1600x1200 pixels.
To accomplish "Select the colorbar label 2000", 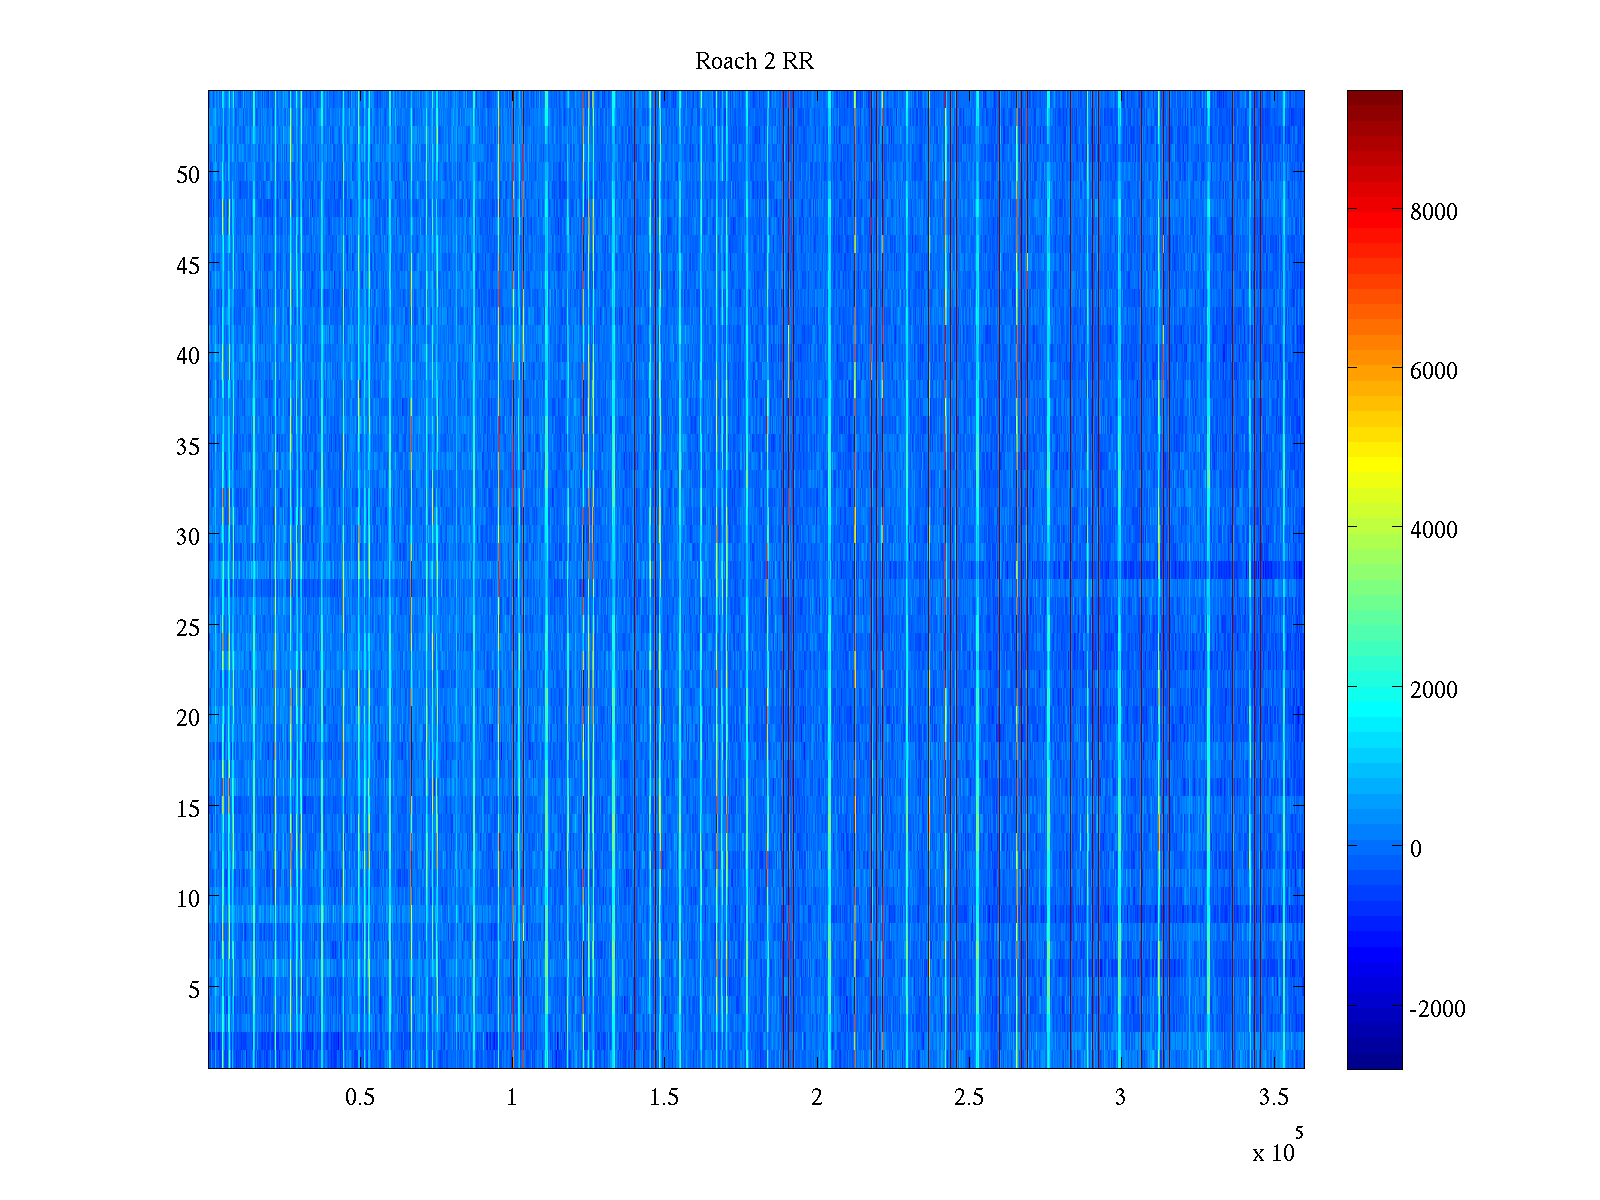I will coord(1433,690).
